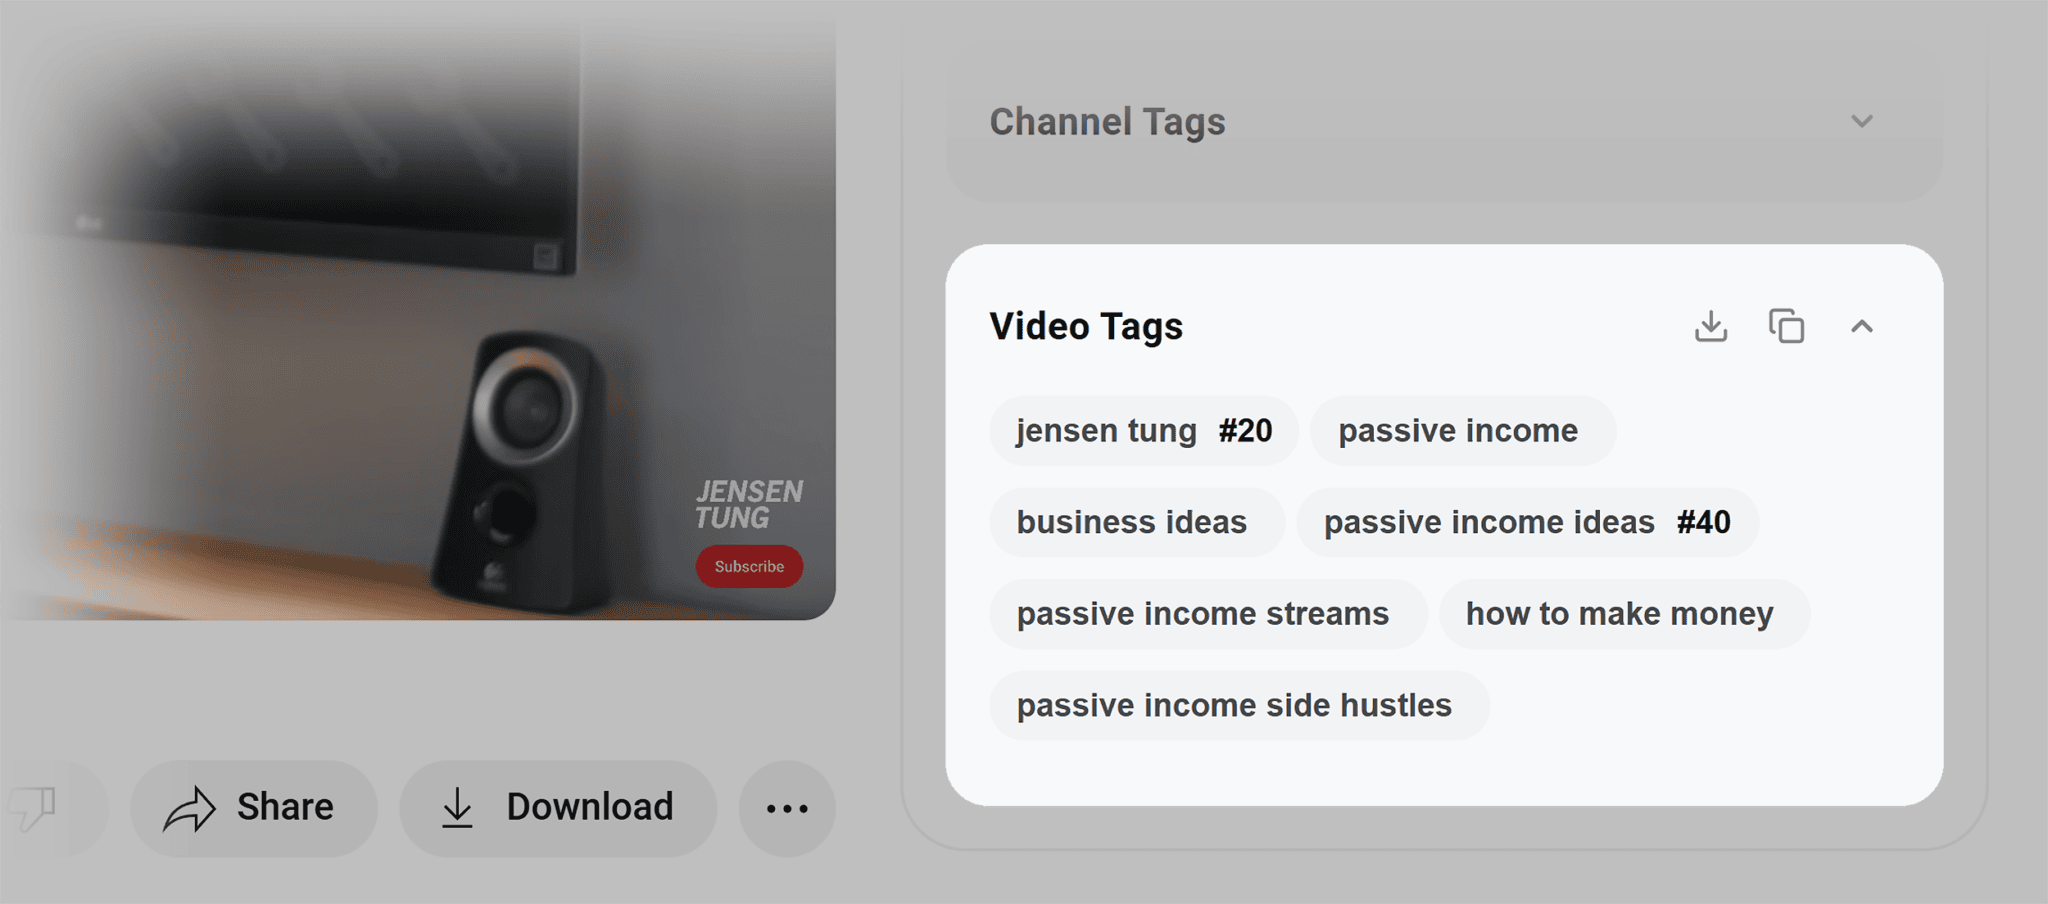This screenshot has height=904, width=2048.
Task: Collapse the Video Tags section
Action: pos(1862,326)
